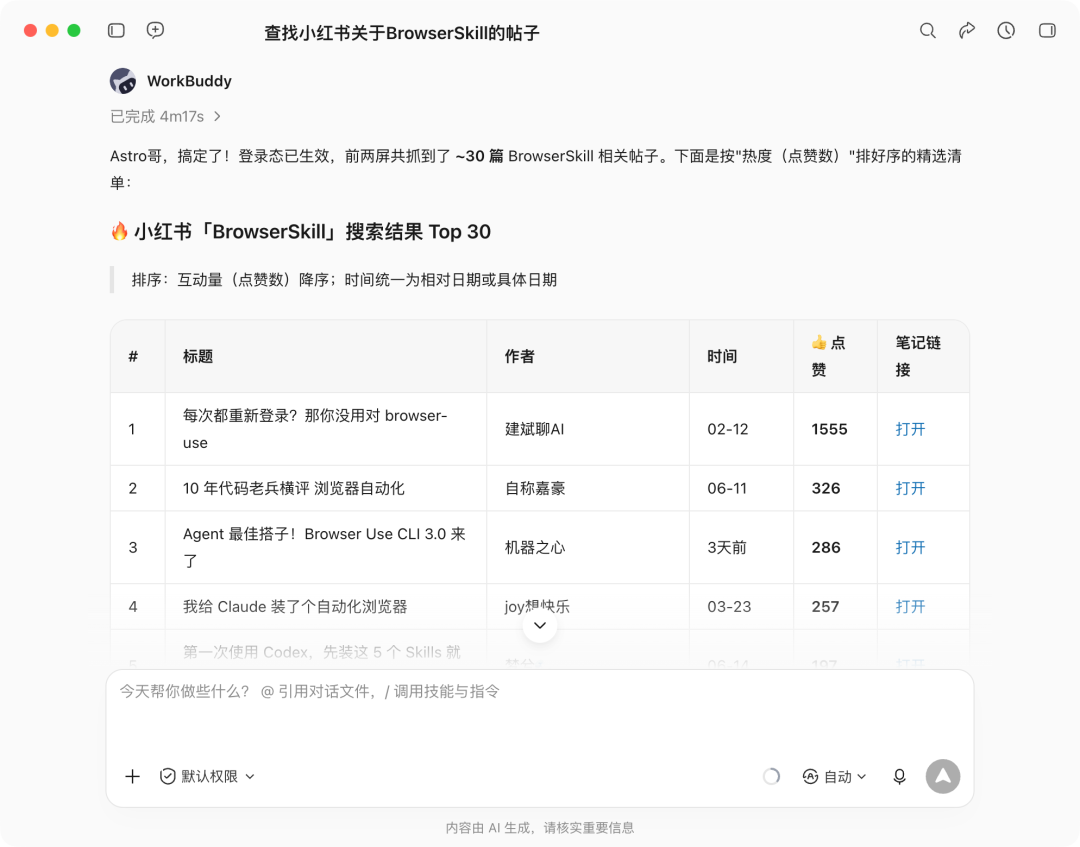Expand the 已完成 4m17s details
The height and width of the screenshot is (847, 1080).
165,116
